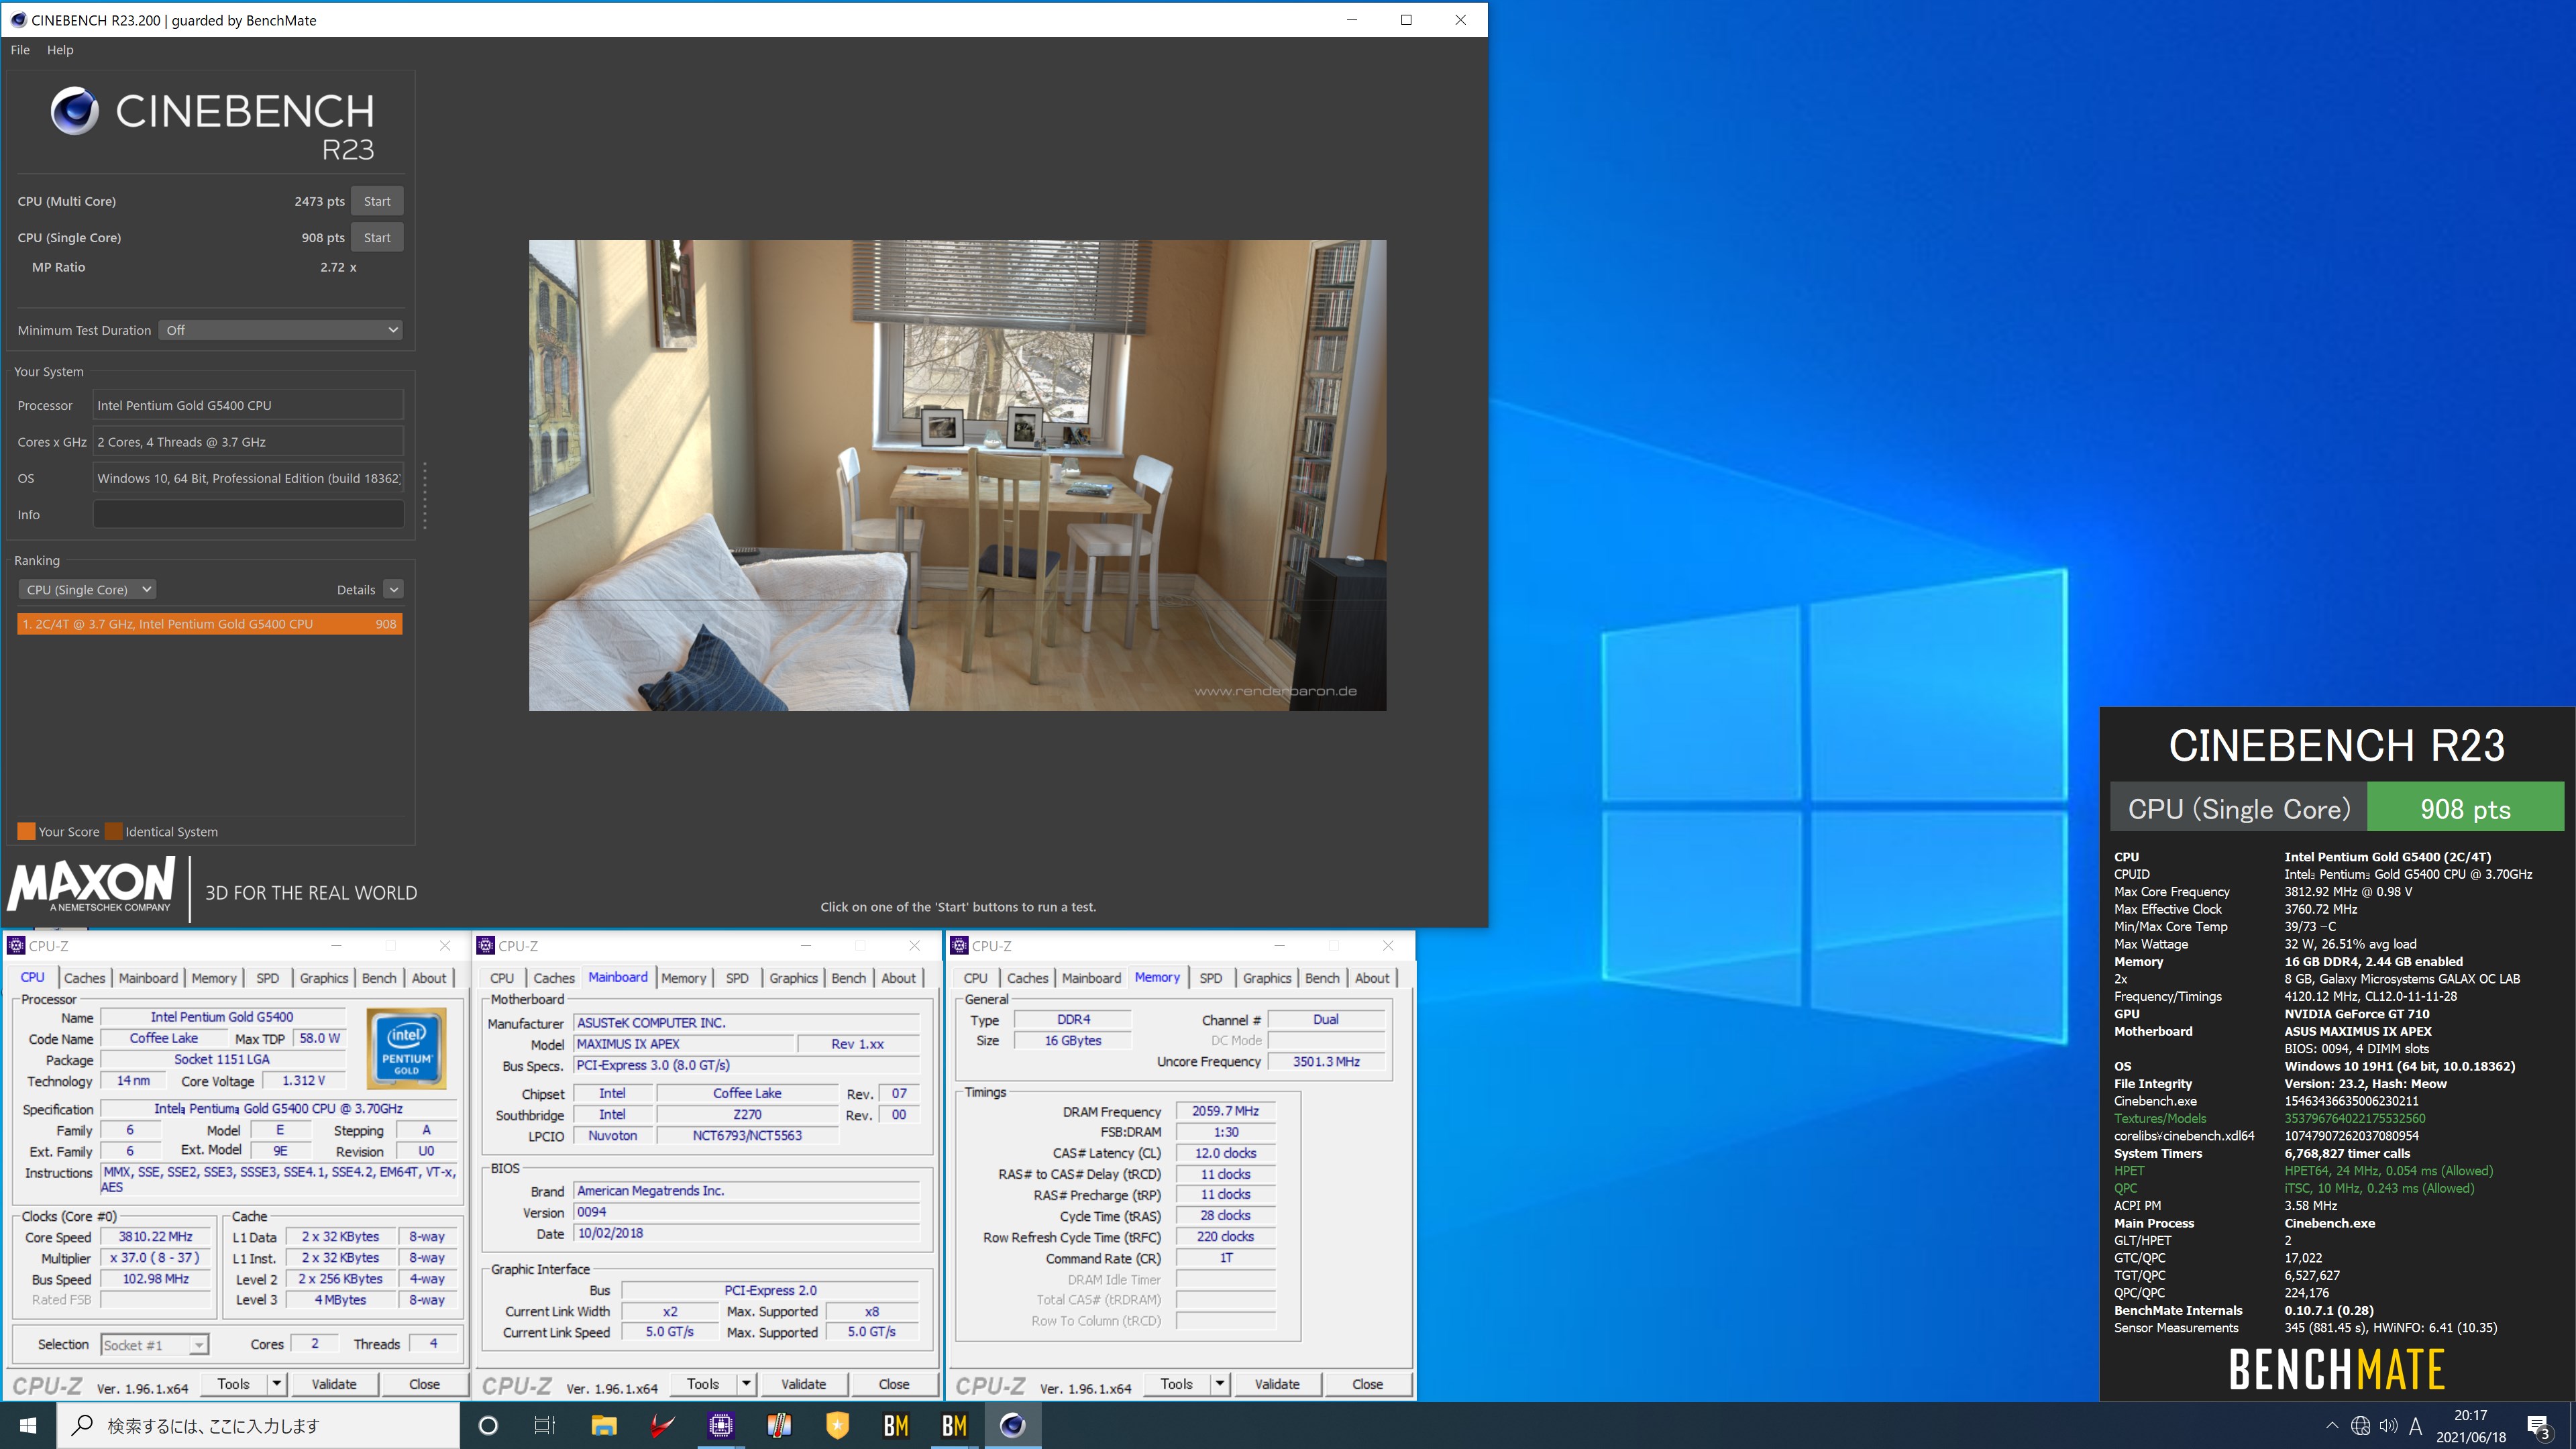Open the File menu in Cinebench
Viewport: 2576px width, 1449px height.
coord(20,50)
